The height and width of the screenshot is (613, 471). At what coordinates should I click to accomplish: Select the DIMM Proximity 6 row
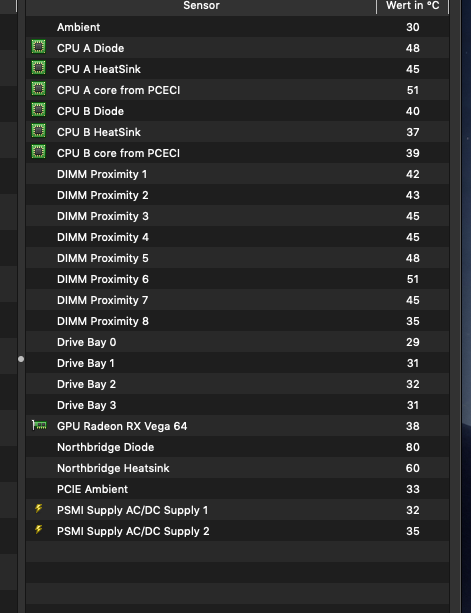coord(238,280)
